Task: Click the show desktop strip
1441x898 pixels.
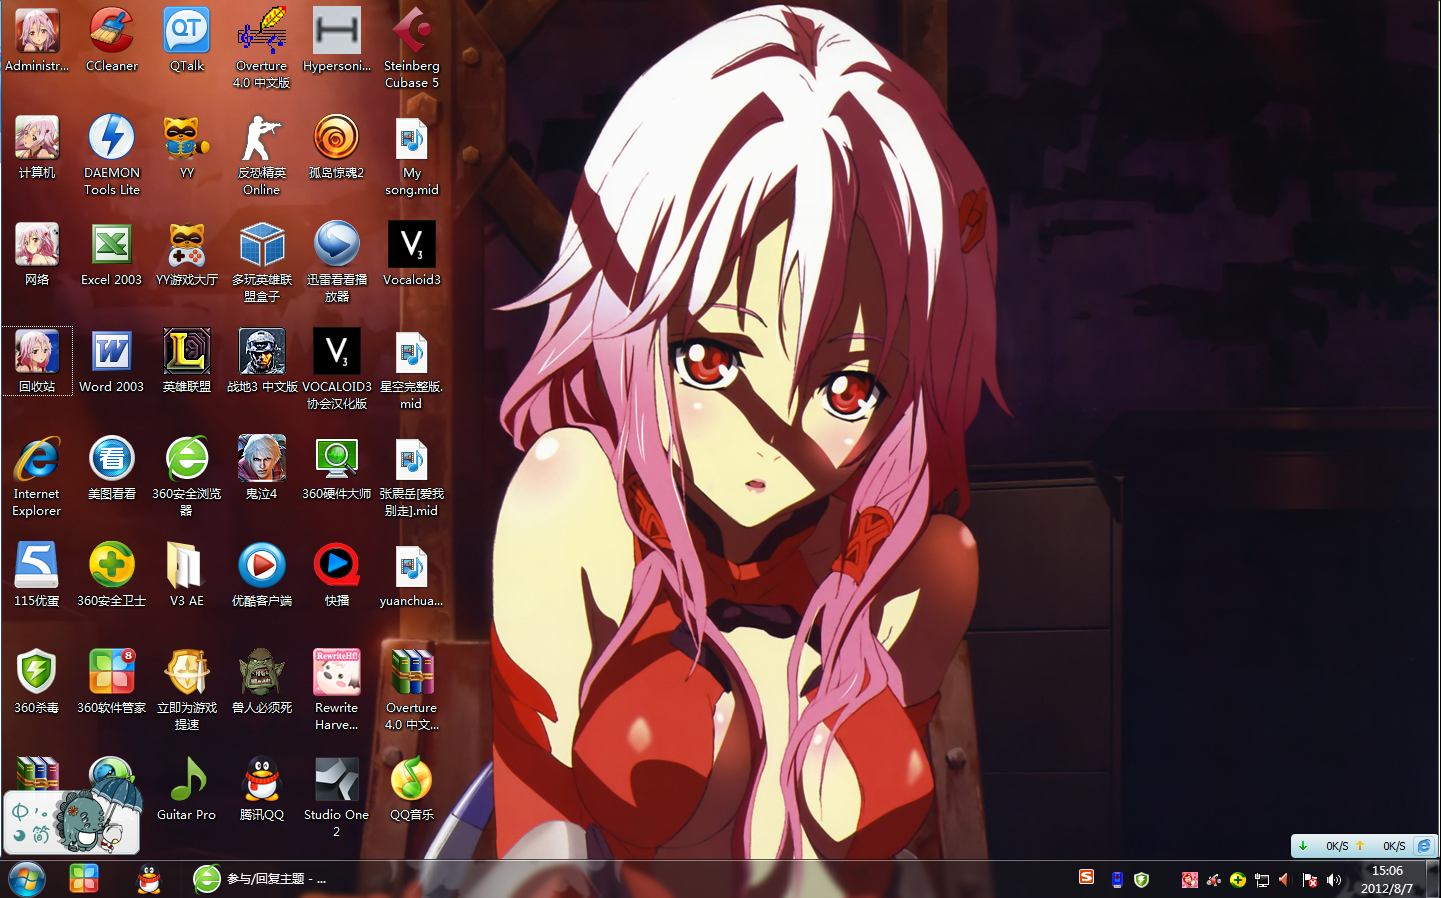Action: (x=1433, y=879)
